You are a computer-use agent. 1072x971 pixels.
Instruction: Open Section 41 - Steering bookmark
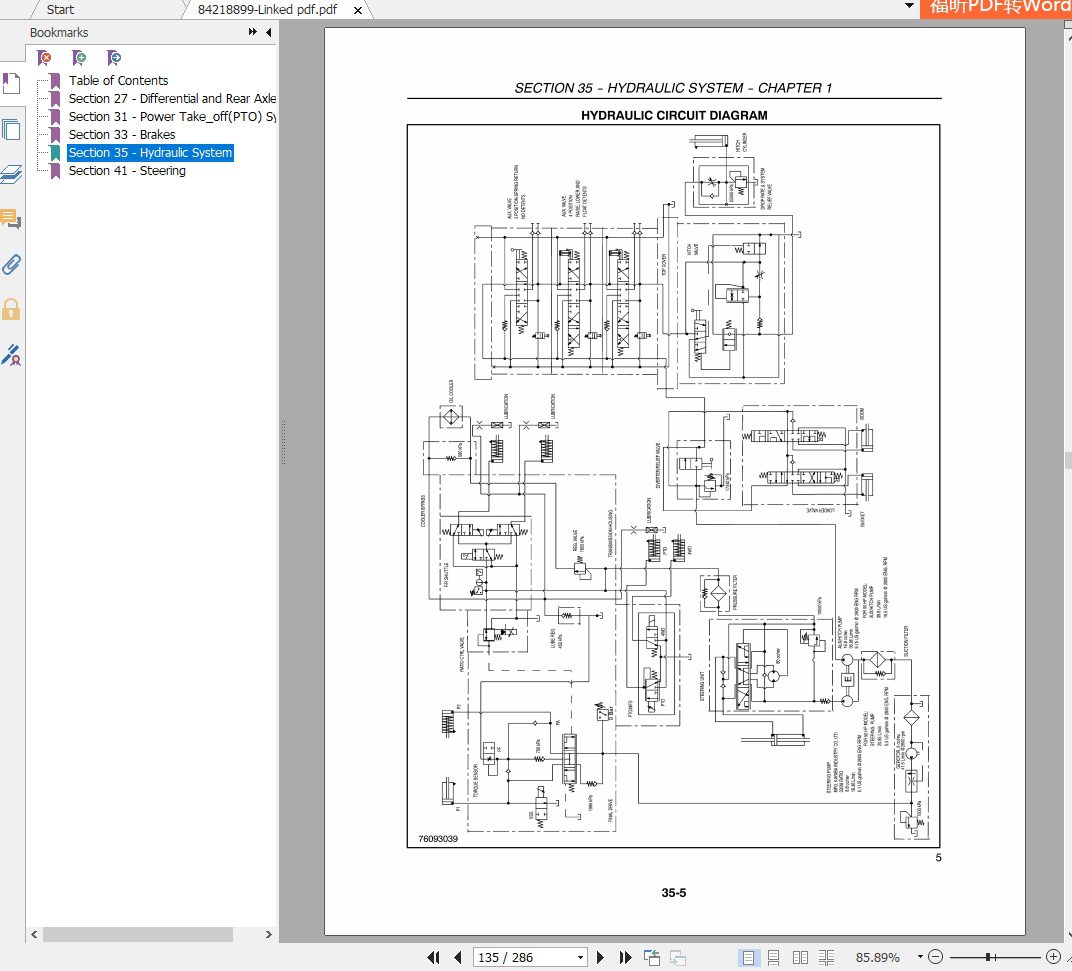(x=127, y=171)
